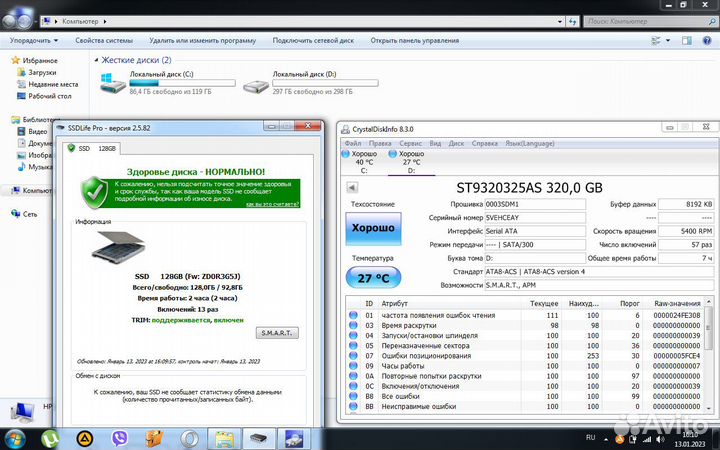Click Свойства системы in Explorer toolbar
This screenshot has width=720, height=450.
(x=104, y=40)
